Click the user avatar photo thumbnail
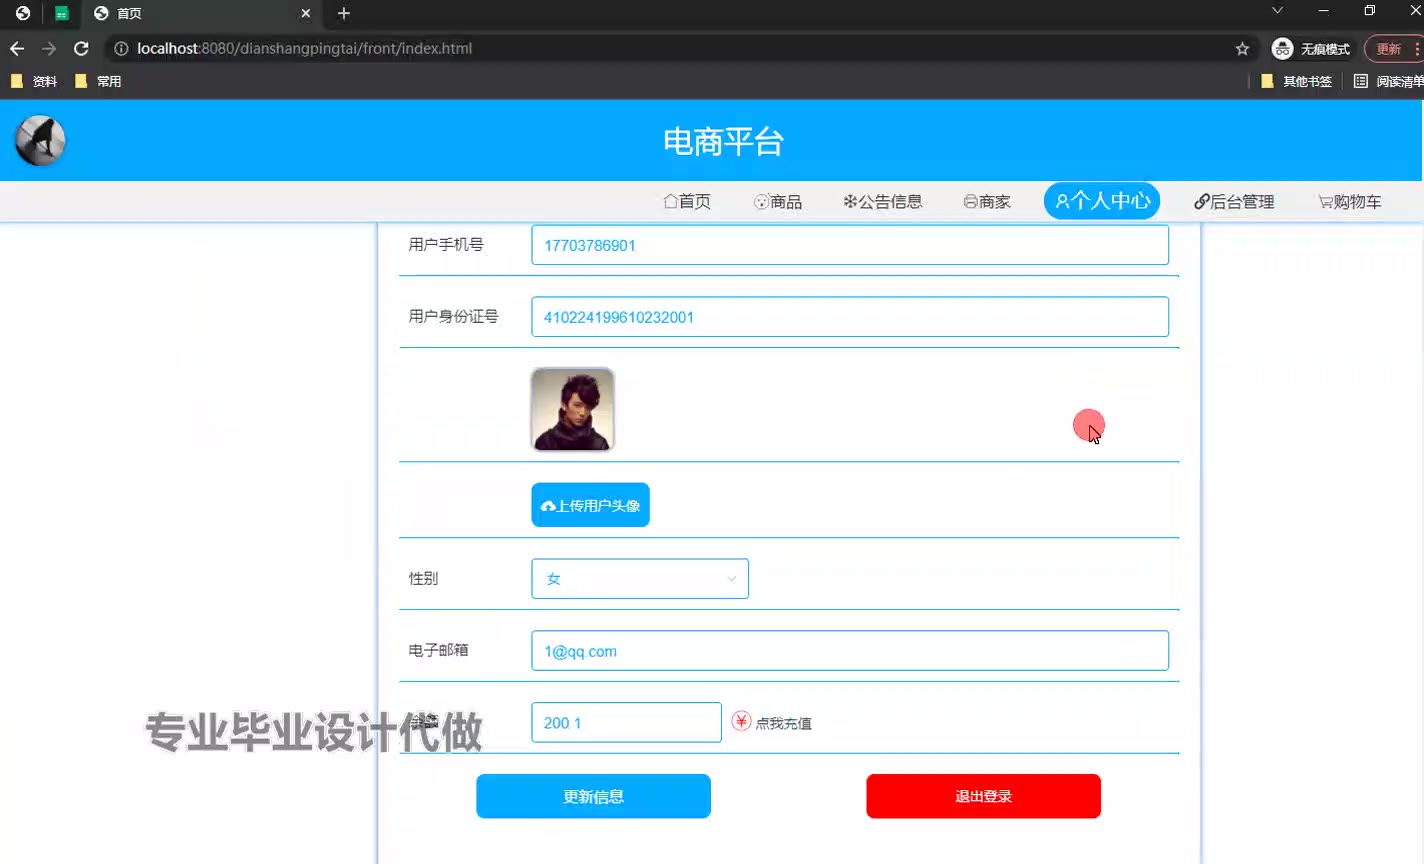The height and width of the screenshot is (864, 1424). [573, 410]
